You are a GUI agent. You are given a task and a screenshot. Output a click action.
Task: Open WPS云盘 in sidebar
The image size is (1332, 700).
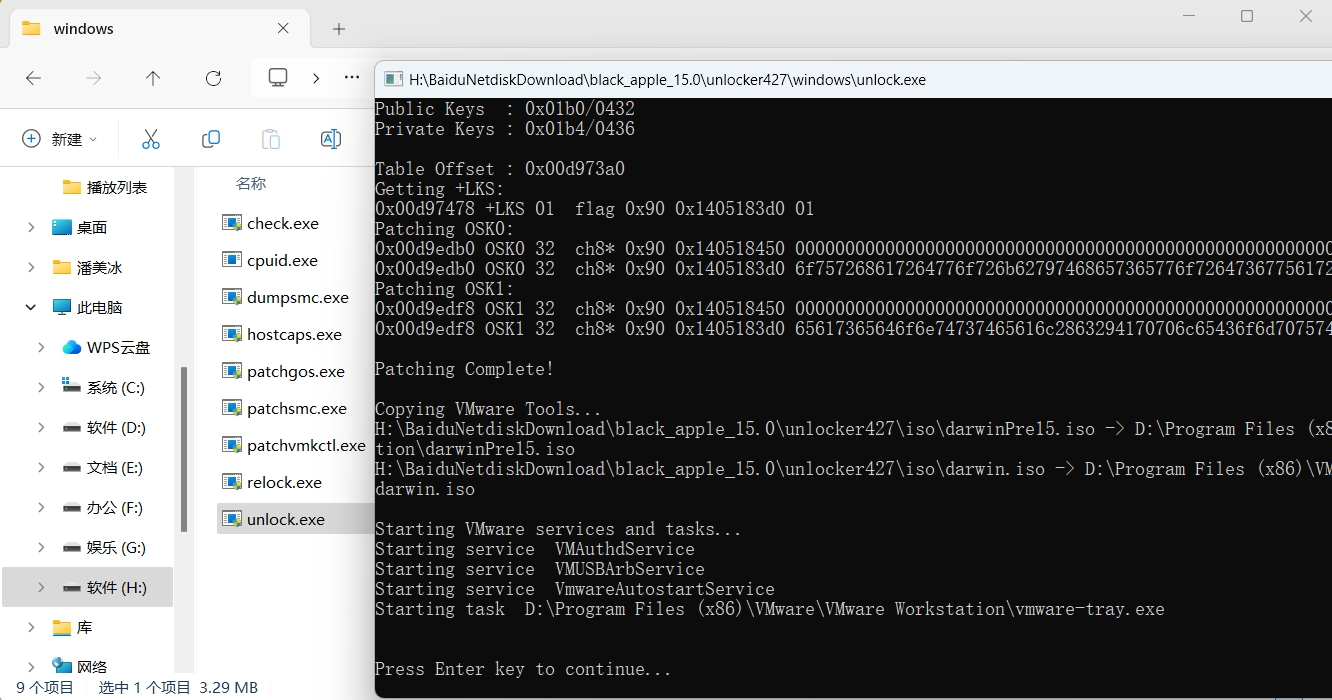[x=106, y=347]
